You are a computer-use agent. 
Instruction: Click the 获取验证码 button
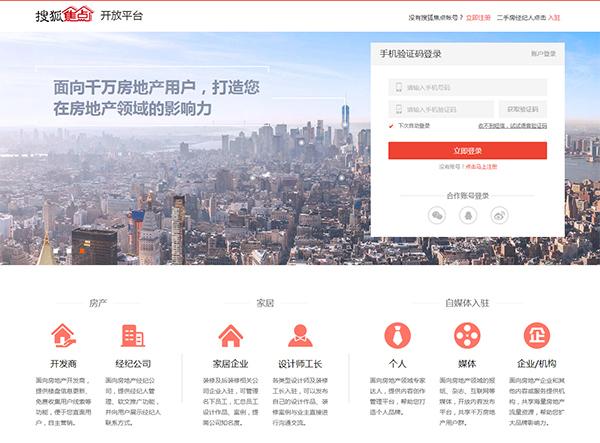click(522, 108)
